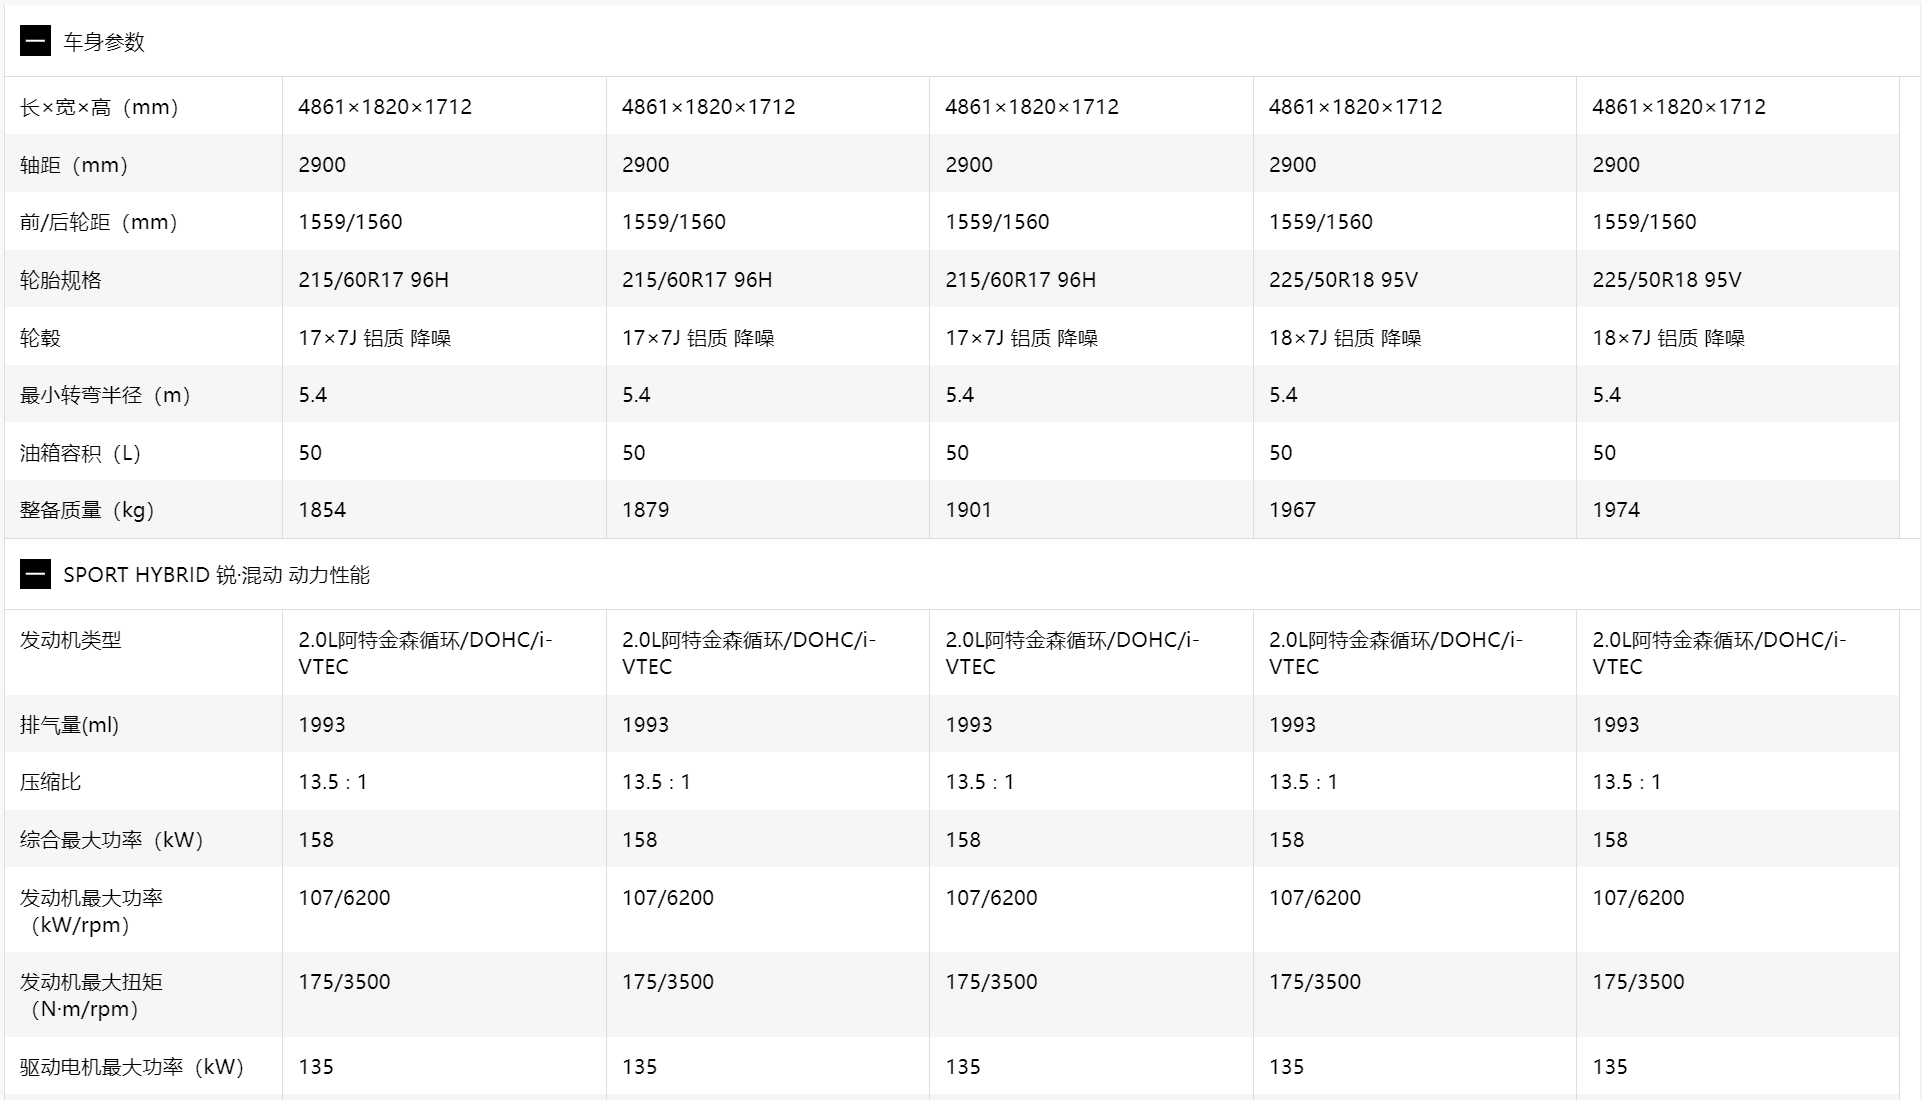Click the SPORT HYBRID 锐·混动 动力性能 heading text

(216, 575)
